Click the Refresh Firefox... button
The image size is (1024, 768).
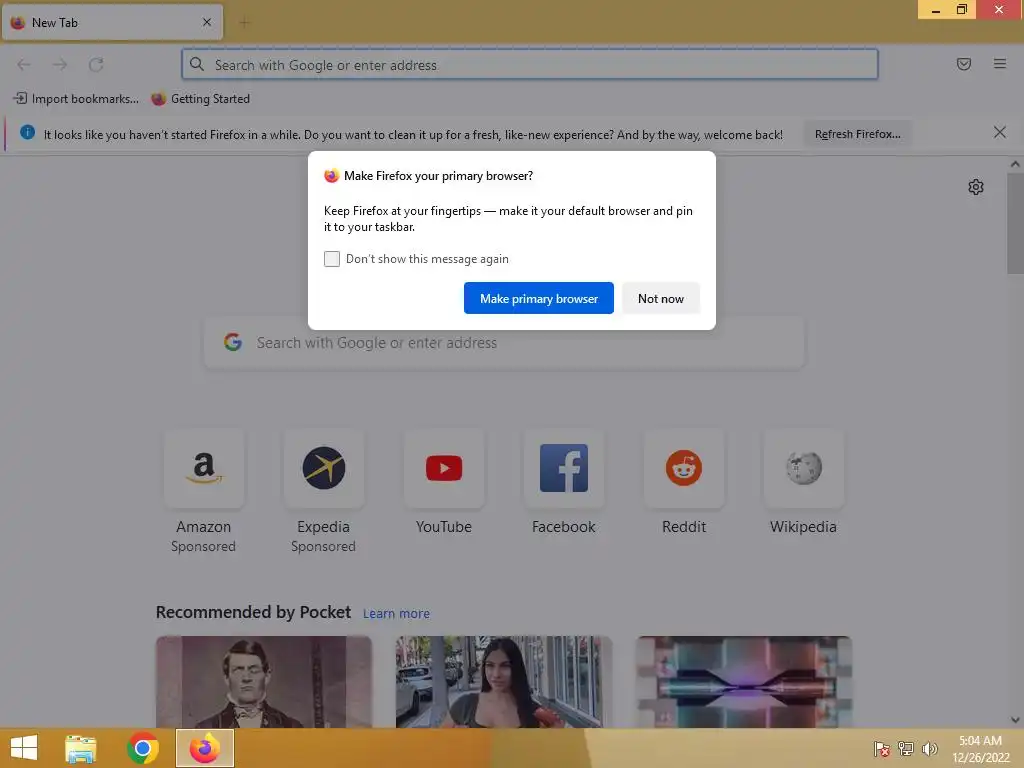point(857,134)
